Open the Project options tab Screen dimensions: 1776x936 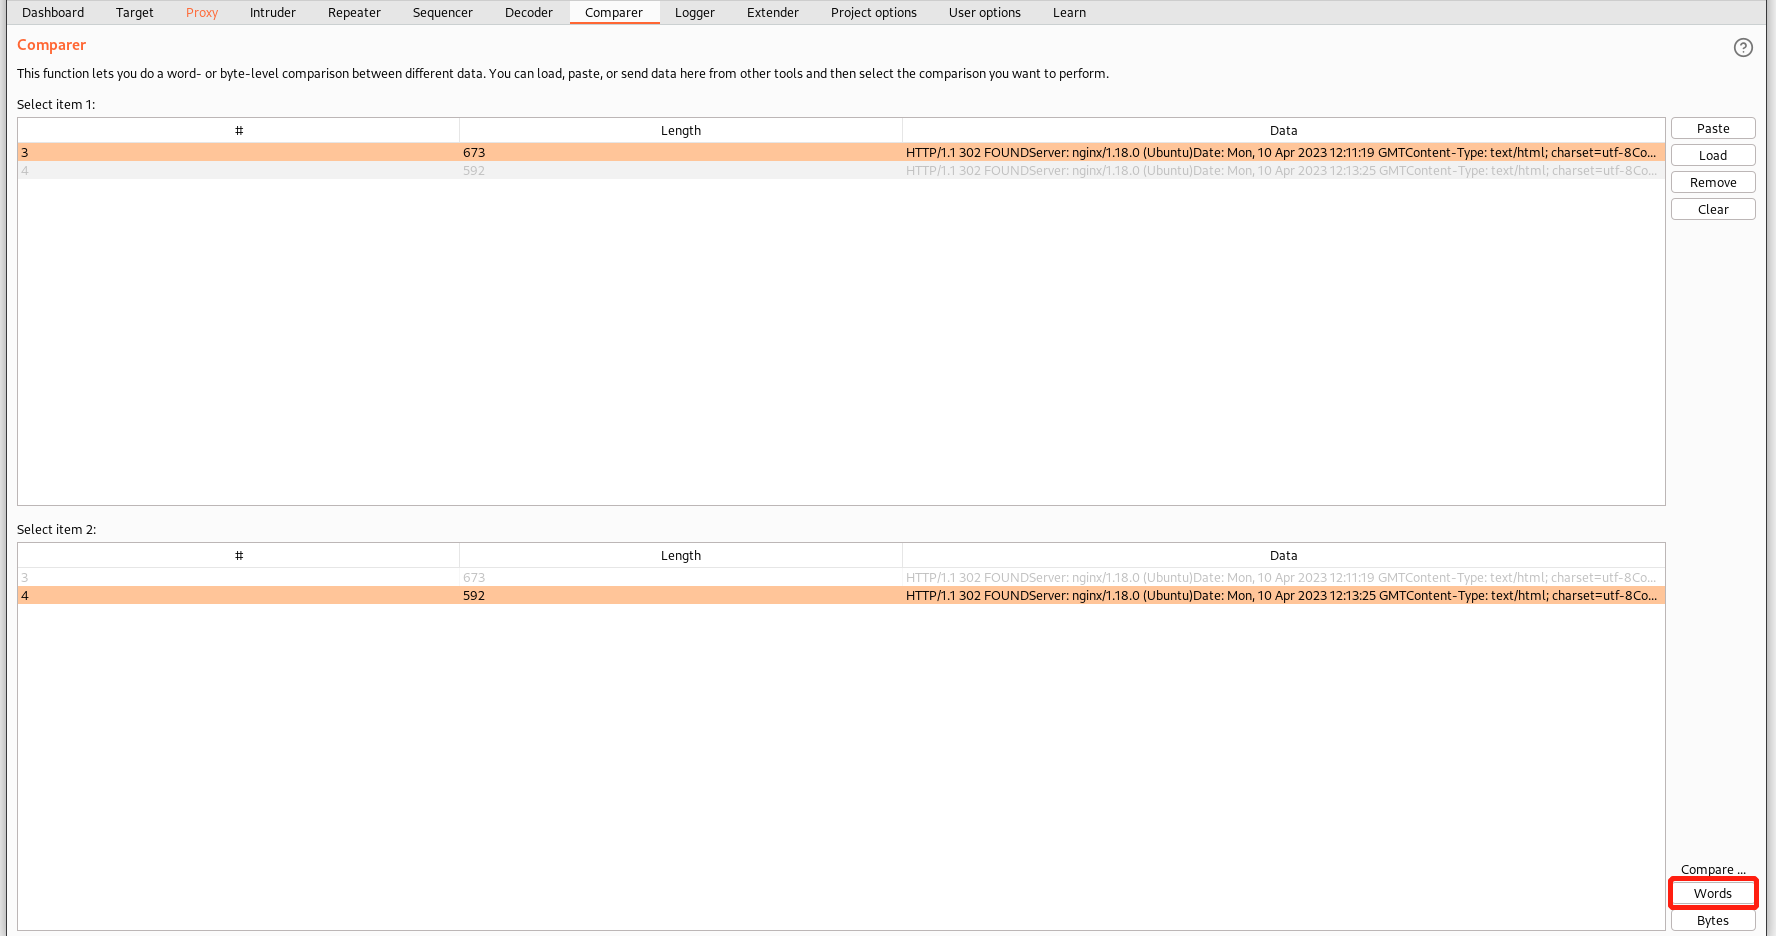tap(873, 13)
